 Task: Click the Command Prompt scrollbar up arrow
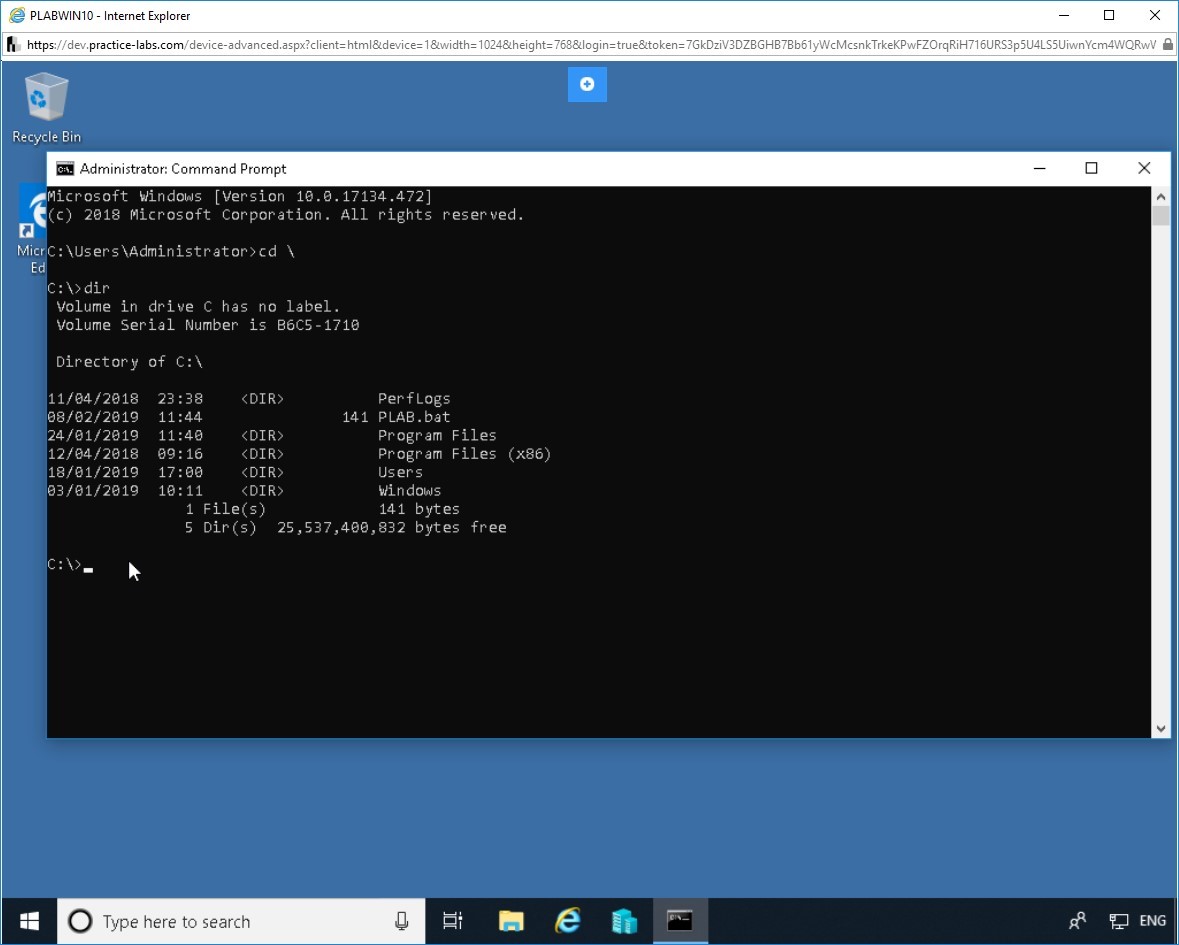pos(1160,195)
